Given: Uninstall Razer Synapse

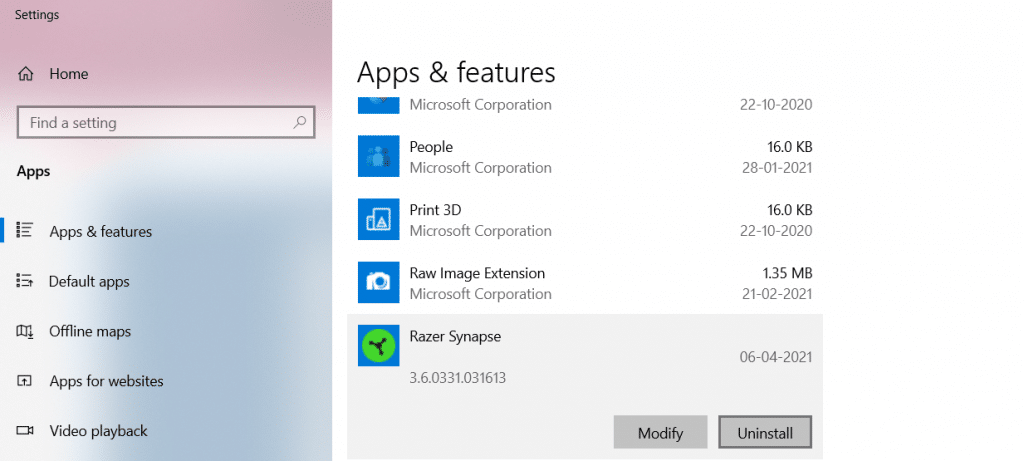Looking at the screenshot, I should tap(765, 432).
